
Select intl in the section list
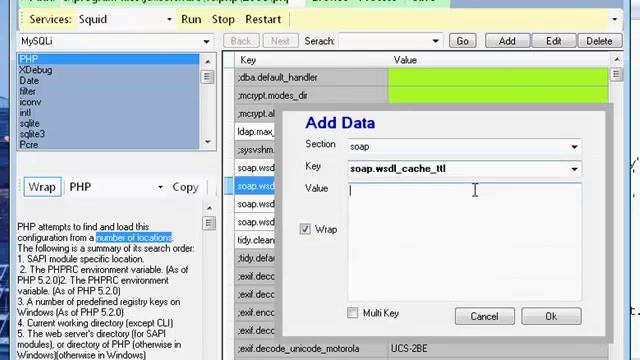tap(108, 112)
